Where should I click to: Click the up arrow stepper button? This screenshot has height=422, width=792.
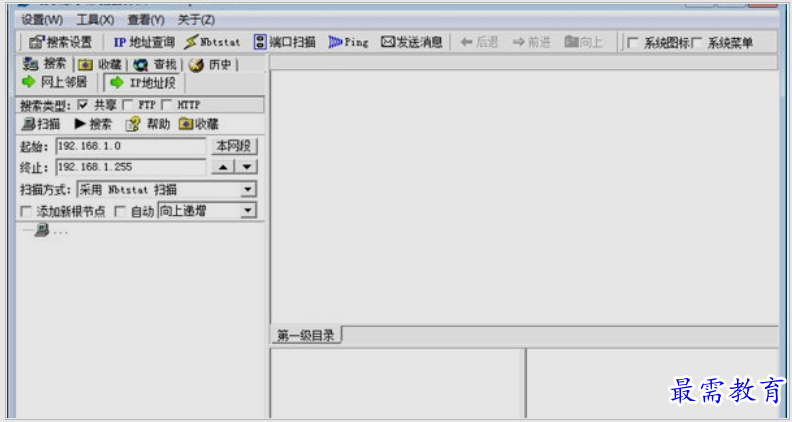click(223, 167)
